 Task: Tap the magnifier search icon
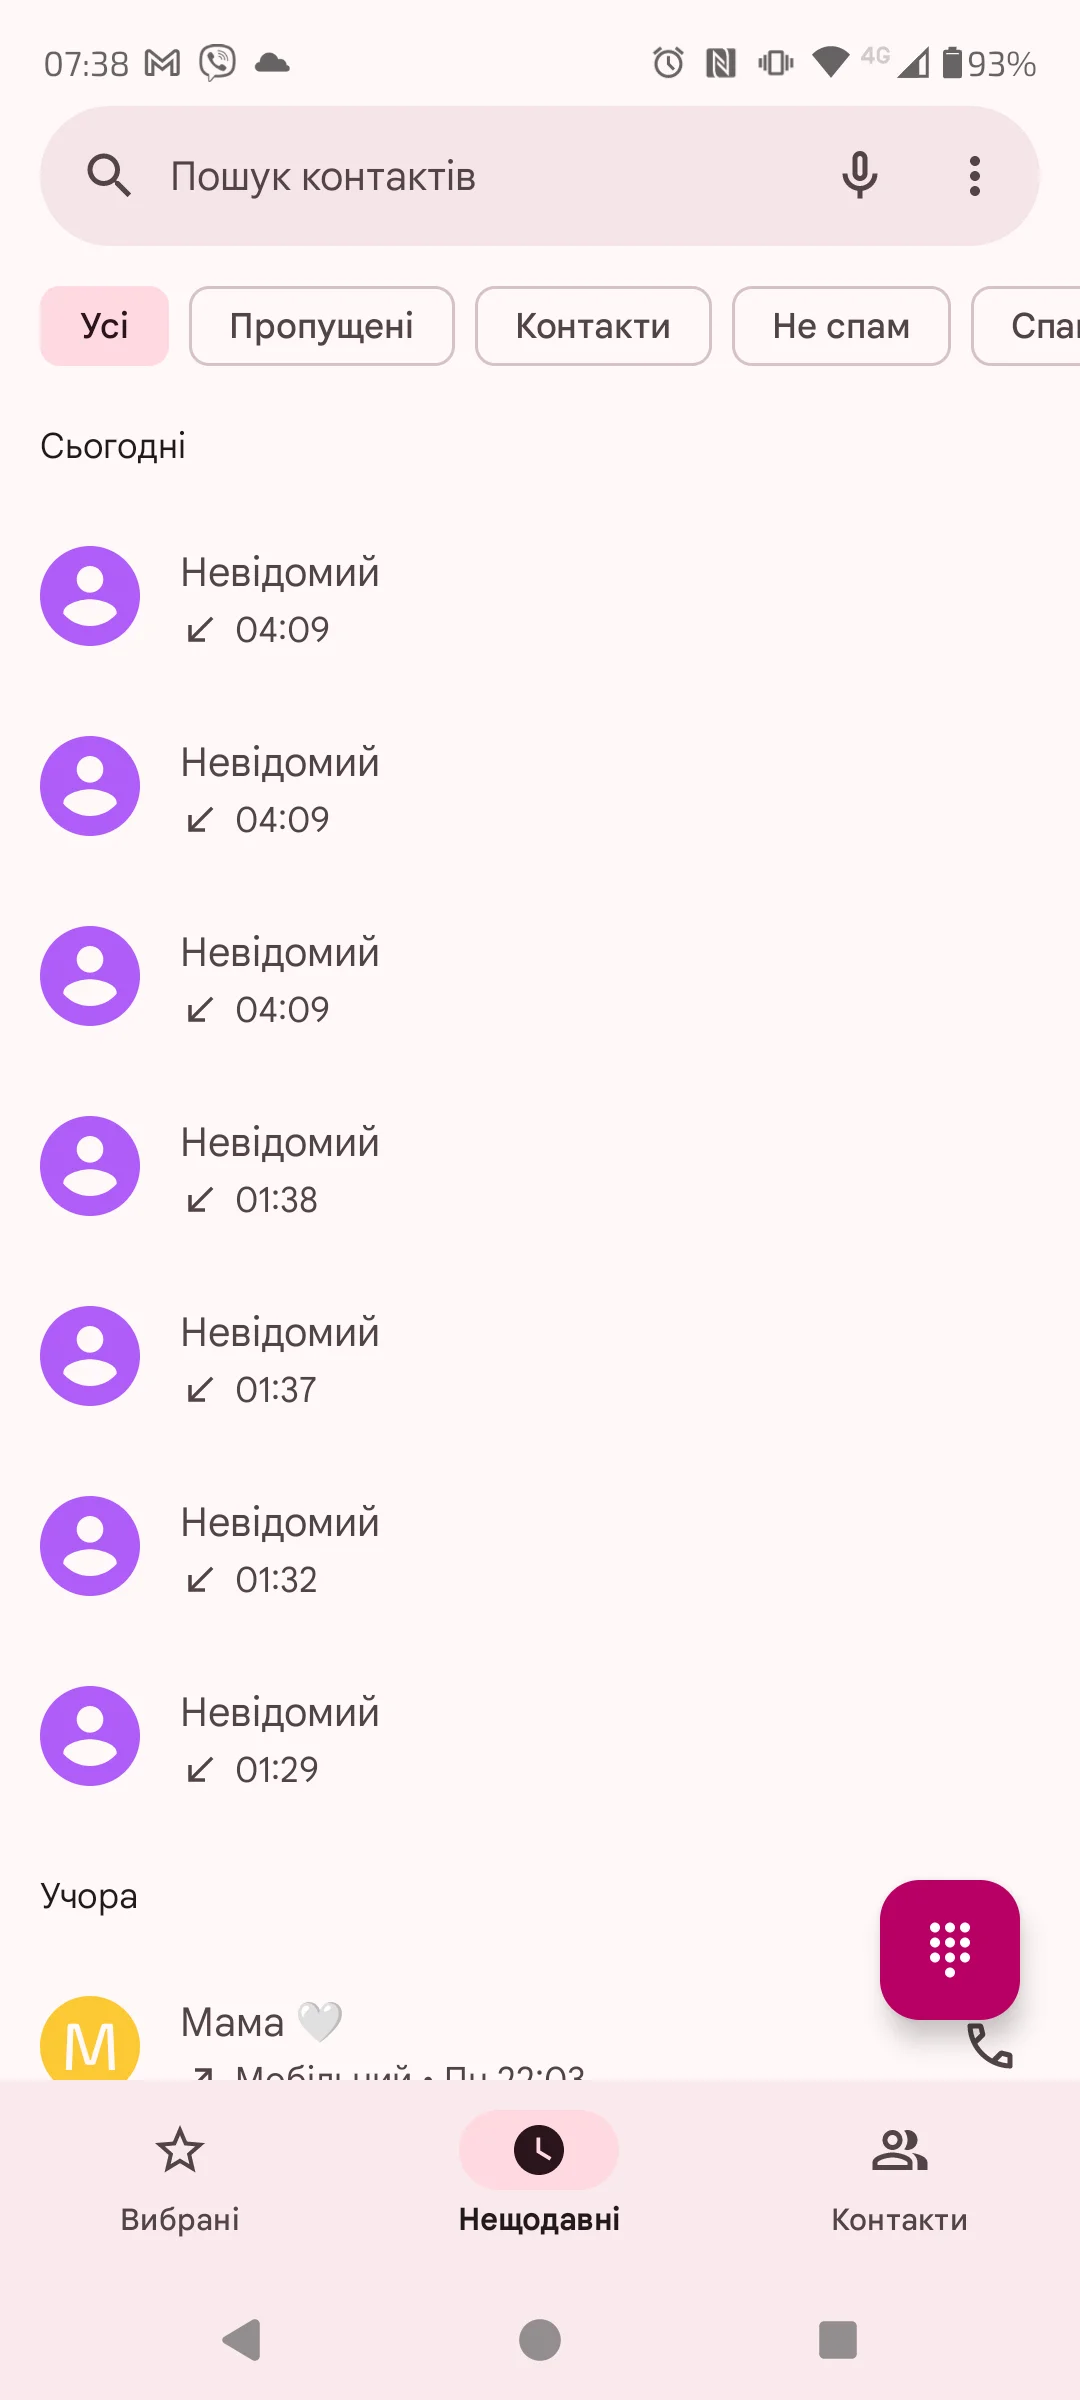coord(109,176)
